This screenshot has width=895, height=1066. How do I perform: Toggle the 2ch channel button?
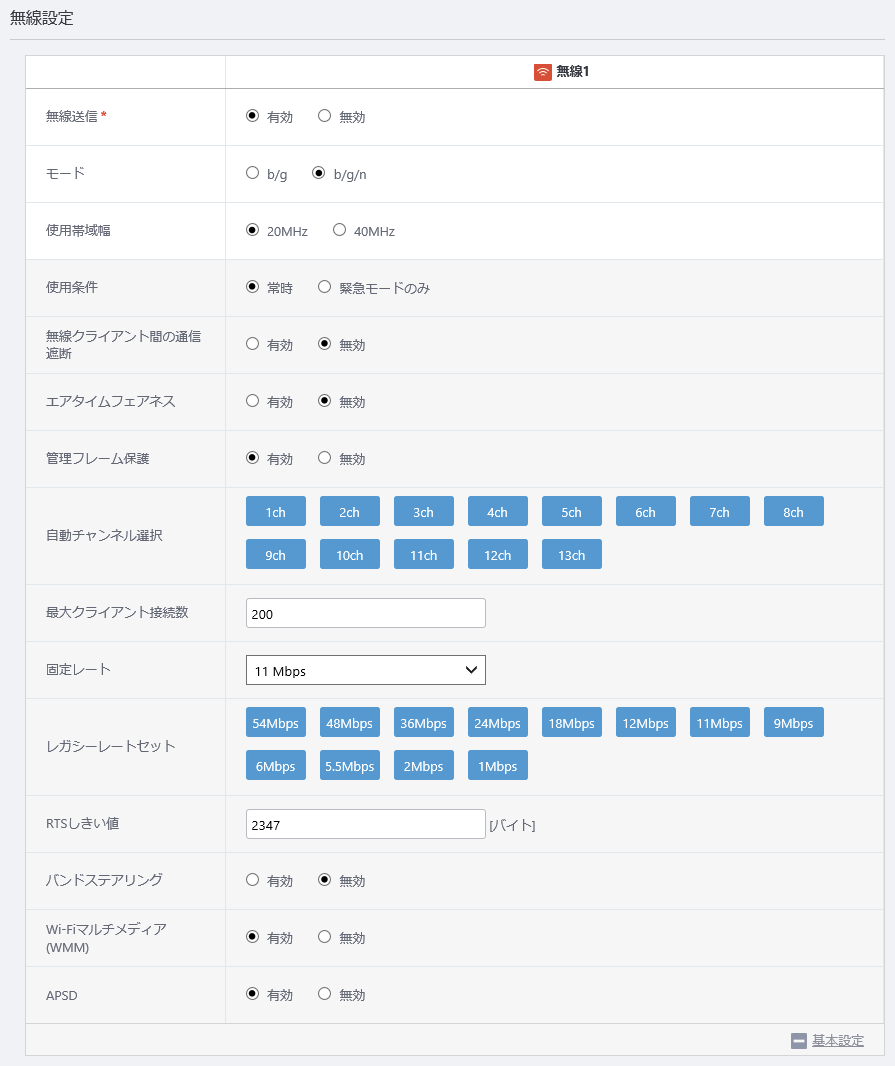[350, 511]
